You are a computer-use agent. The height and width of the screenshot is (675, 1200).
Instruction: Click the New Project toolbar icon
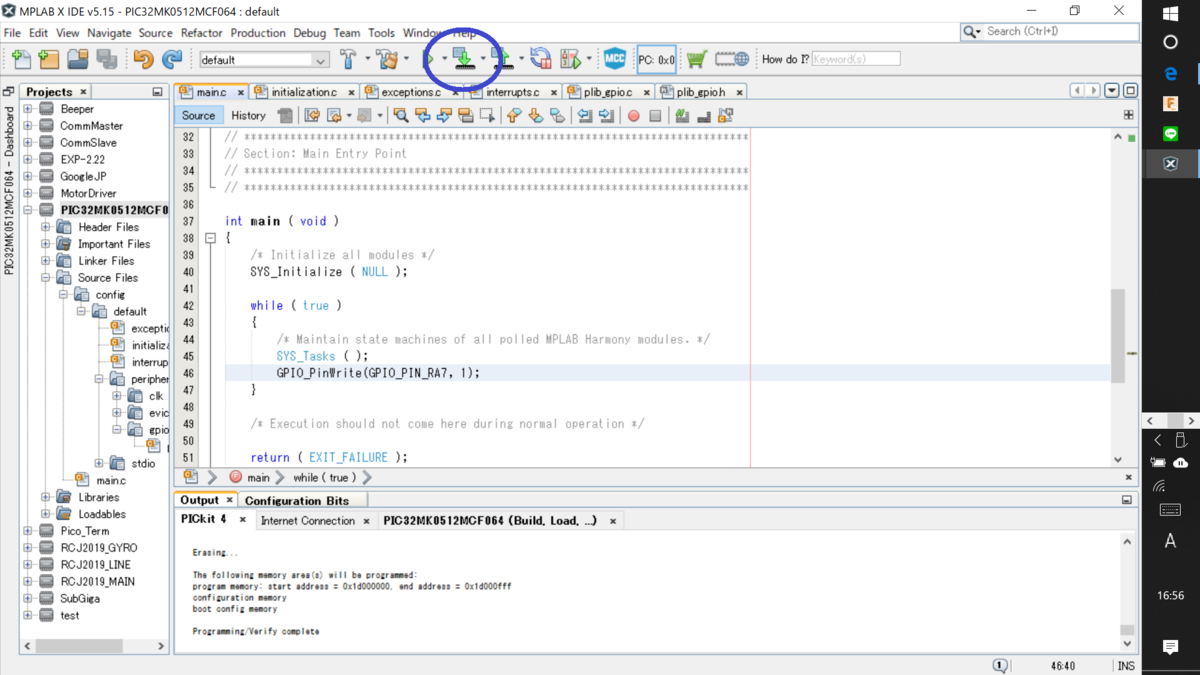tap(49, 60)
